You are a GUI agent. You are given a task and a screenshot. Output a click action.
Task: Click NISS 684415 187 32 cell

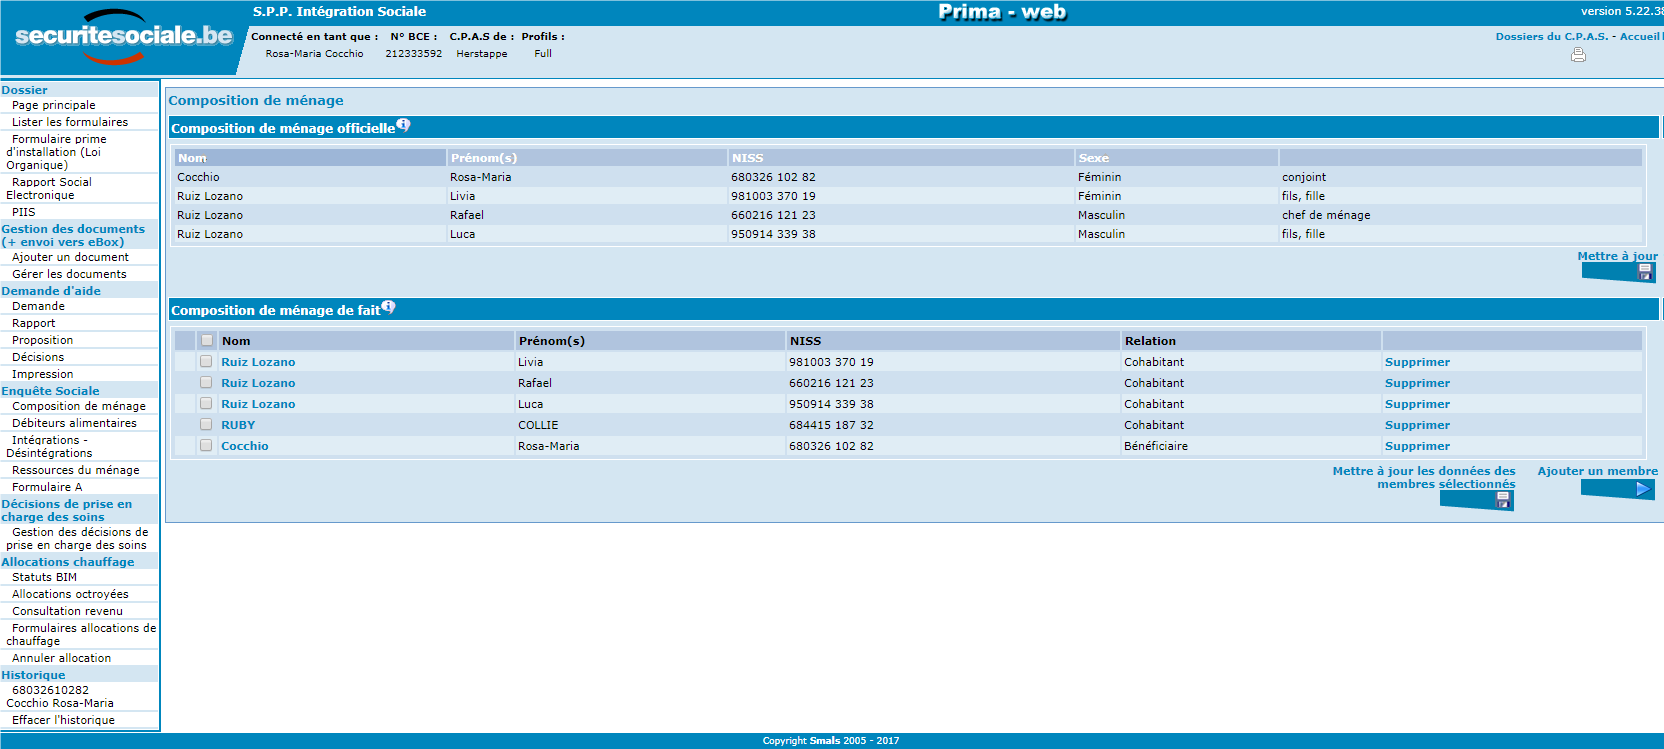pyautogui.click(x=831, y=425)
